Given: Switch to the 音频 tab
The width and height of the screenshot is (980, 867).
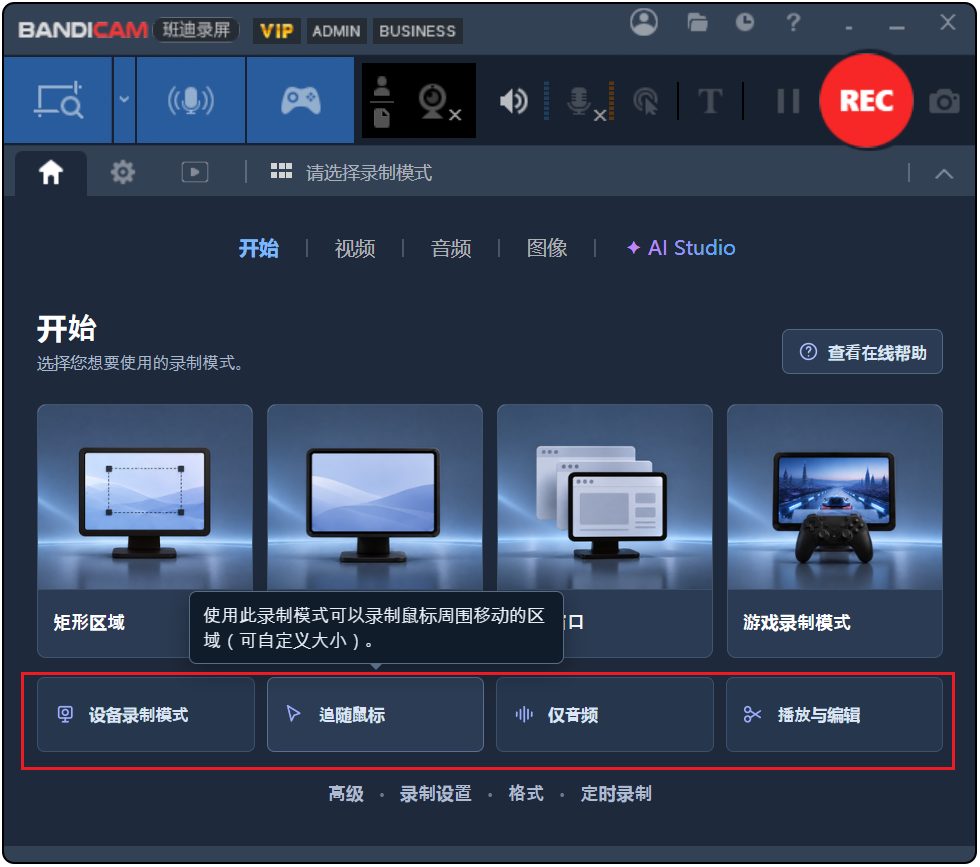Looking at the screenshot, I should tap(451, 248).
